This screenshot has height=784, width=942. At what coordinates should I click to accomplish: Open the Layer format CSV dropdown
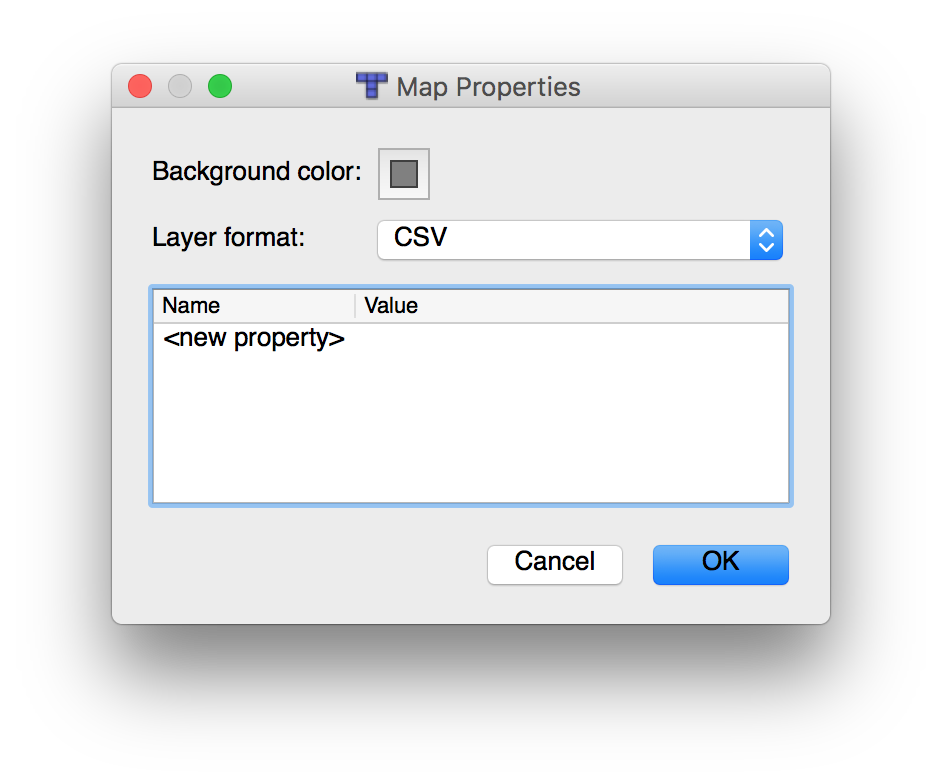(564, 240)
